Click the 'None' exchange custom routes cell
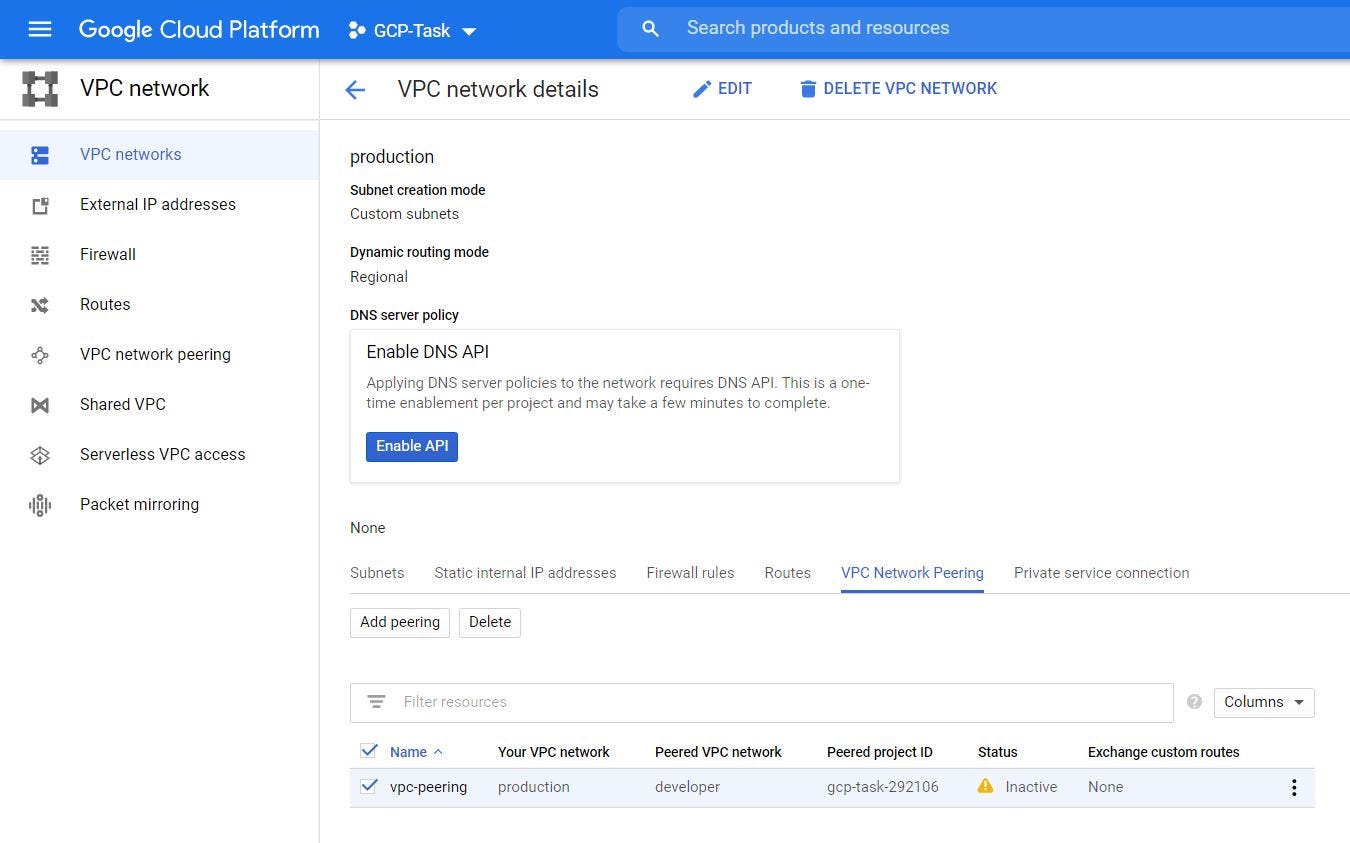1350x843 pixels. click(1105, 787)
